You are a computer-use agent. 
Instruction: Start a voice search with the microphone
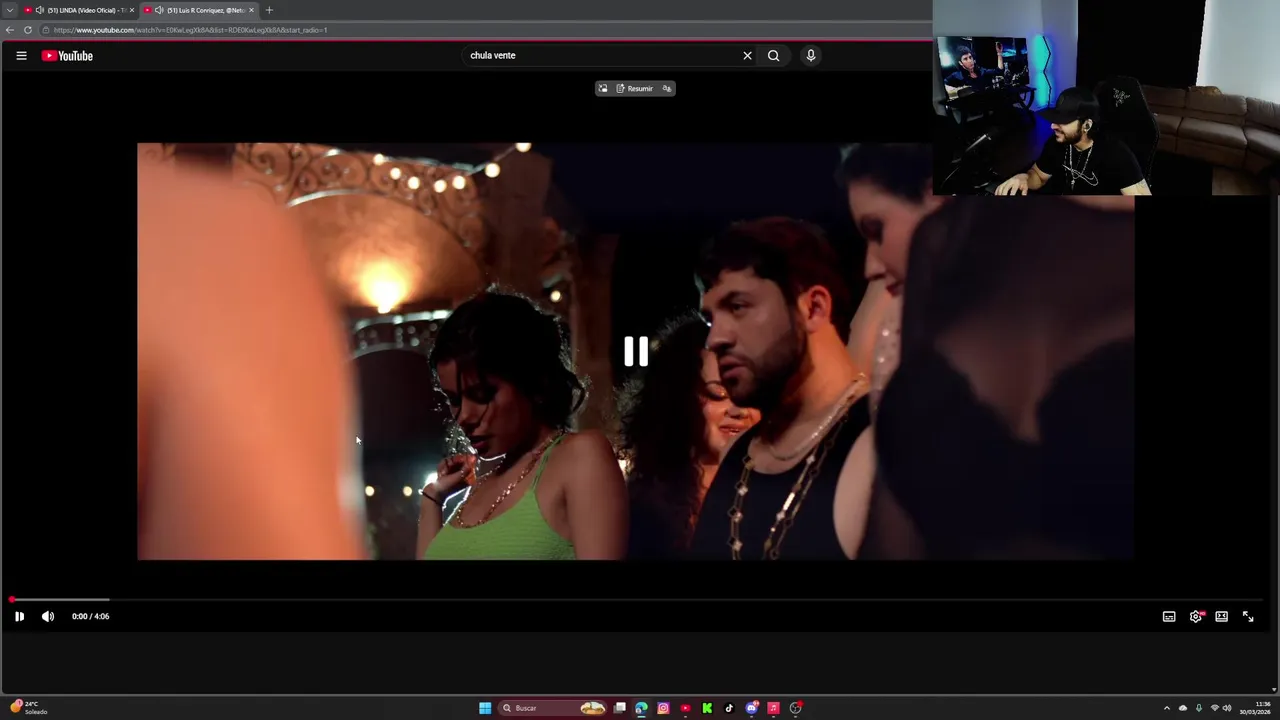[x=811, y=56]
